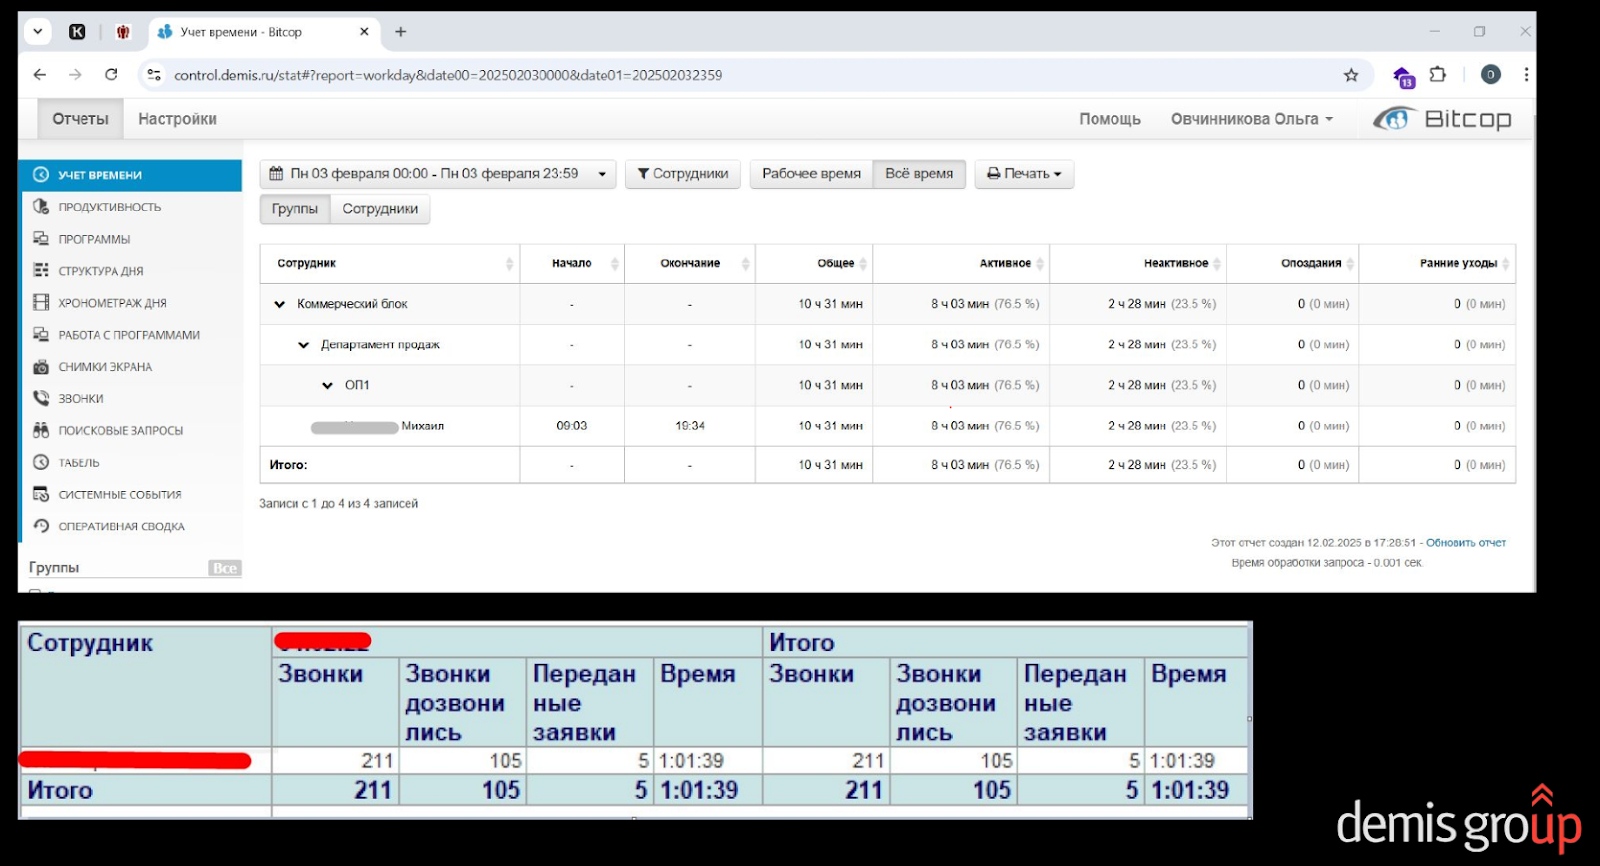This screenshot has width=1600, height=866.
Task: Bookmark page with star icon
Action: pyautogui.click(x=1351, y=75)
